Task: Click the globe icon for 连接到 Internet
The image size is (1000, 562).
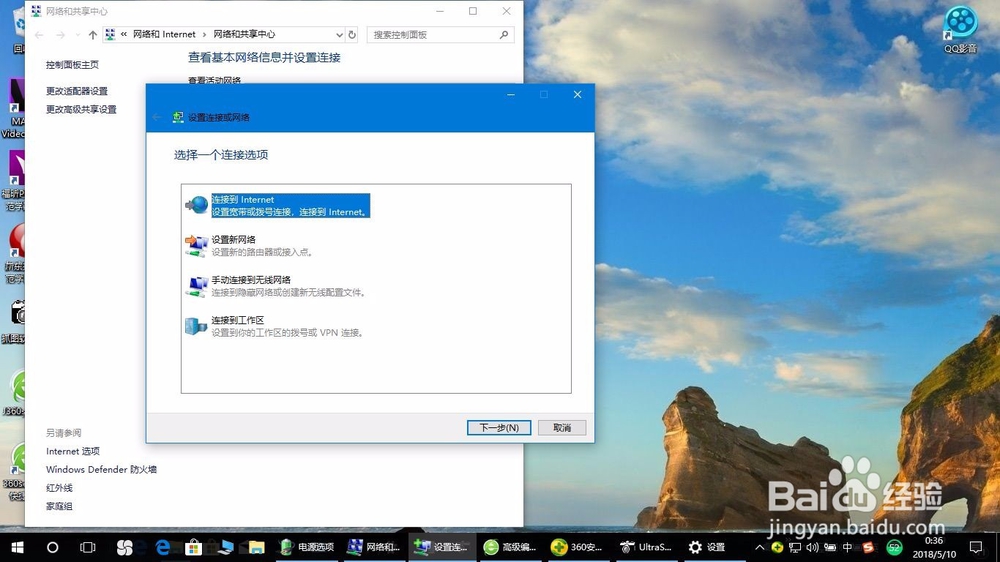Action: 196,205
